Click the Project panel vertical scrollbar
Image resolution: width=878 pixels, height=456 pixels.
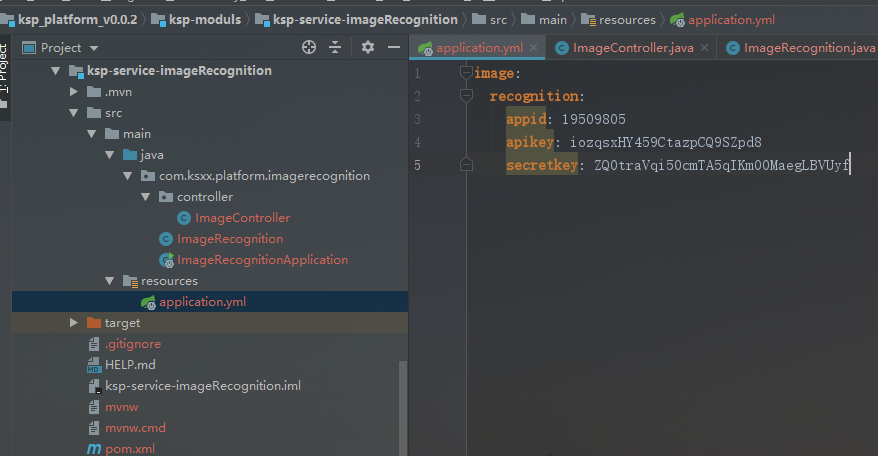point(402,408)
